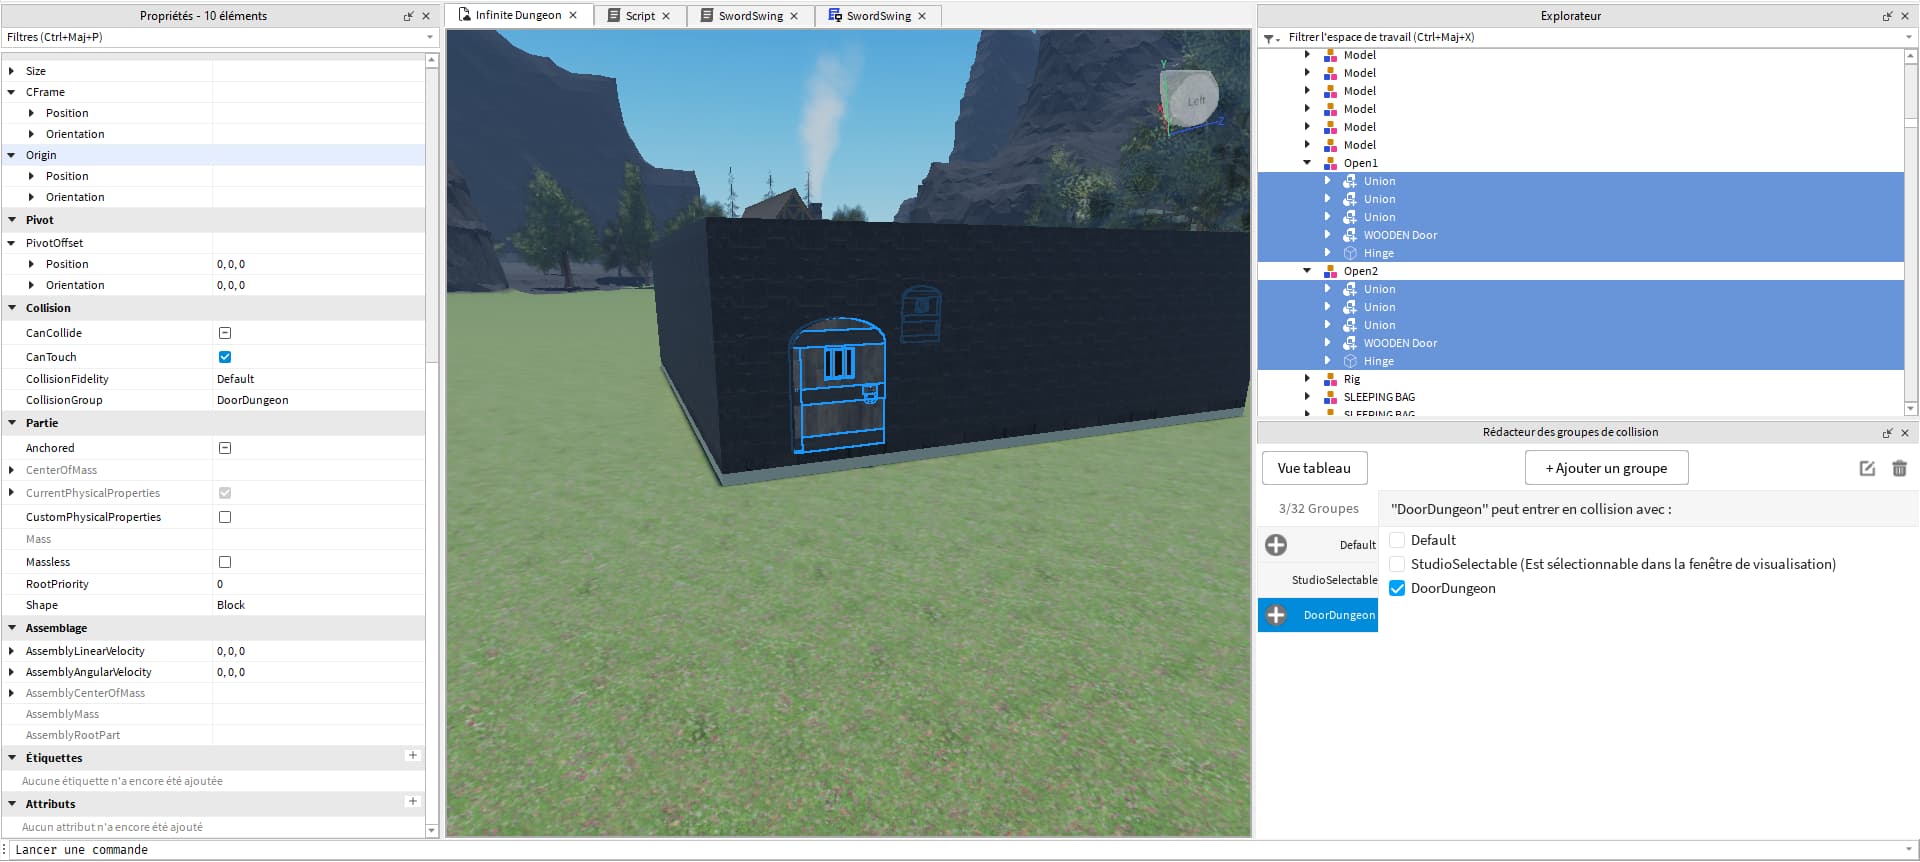This screenshot has height=862, width=1920.
Task: Collapse the Pivot section
Action: pyautogui.click(x=11, y=220)
